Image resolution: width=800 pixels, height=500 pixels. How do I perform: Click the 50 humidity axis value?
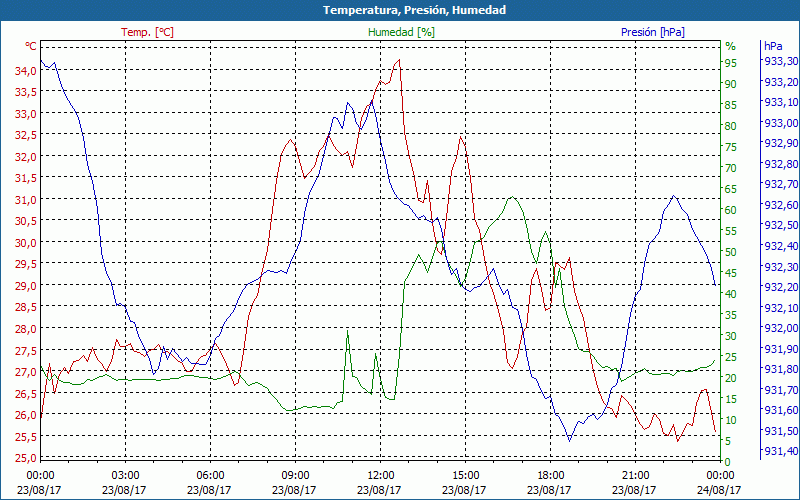tap(731, 252)
